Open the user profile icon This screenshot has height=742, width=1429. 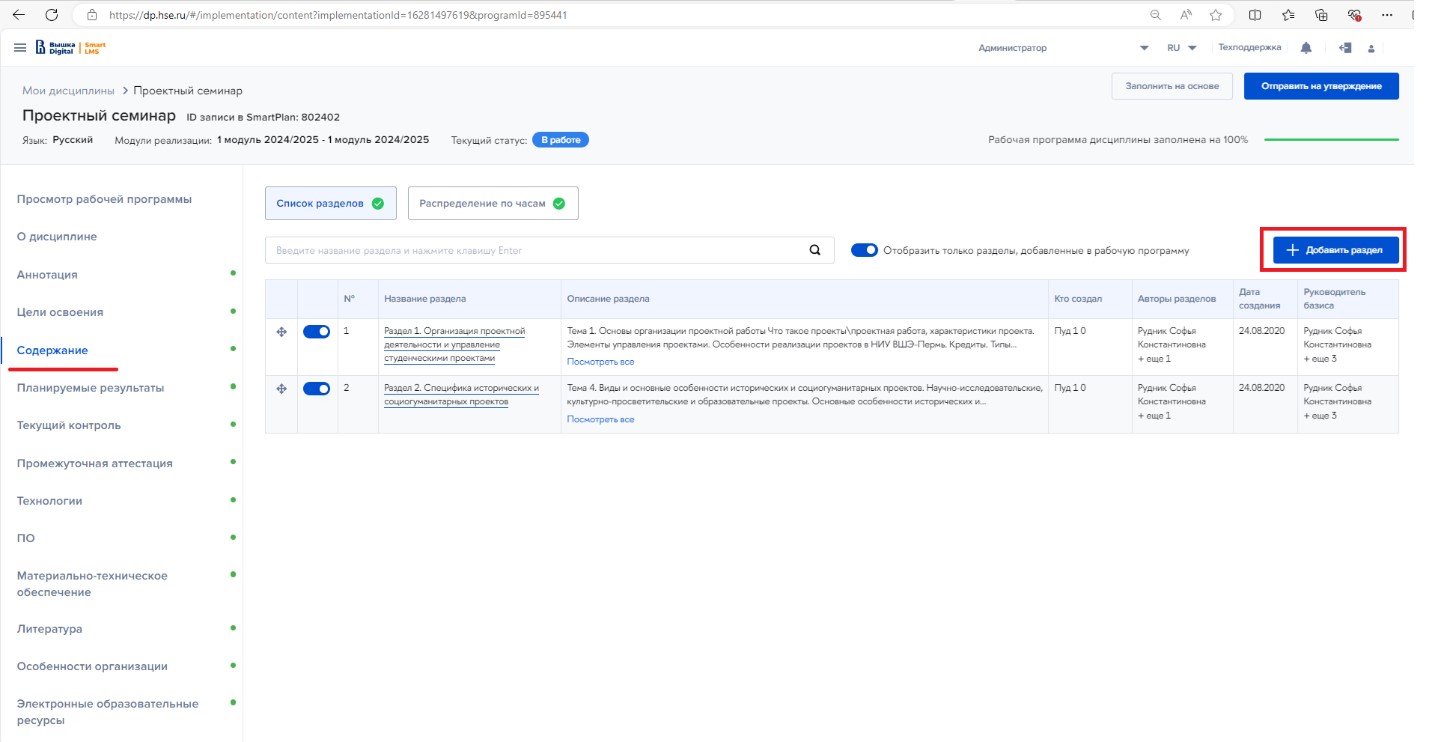tap(1372, 49)
